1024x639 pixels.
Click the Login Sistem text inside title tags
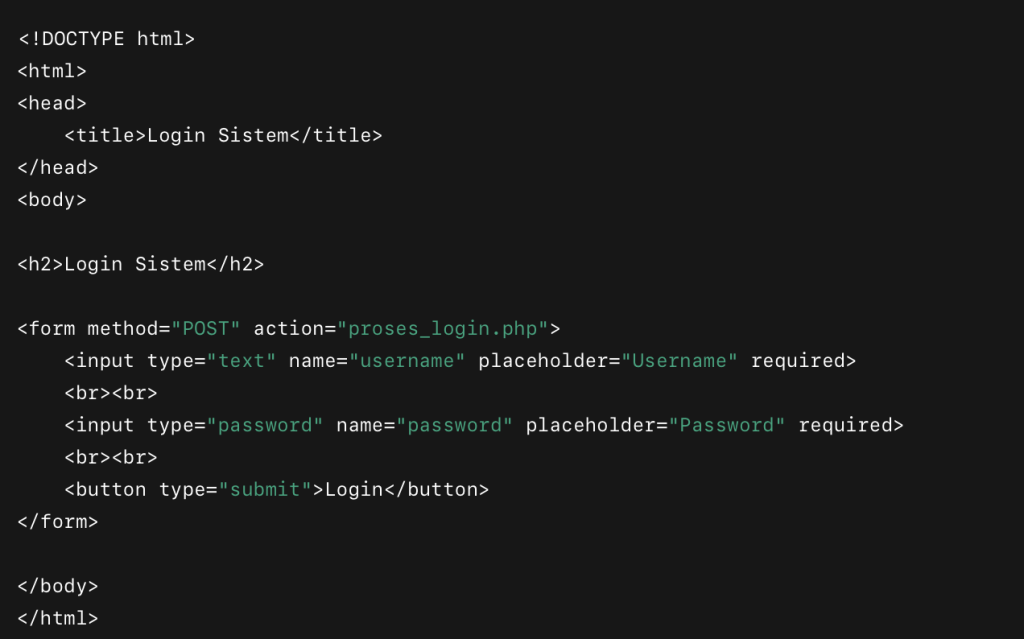tap(217, 135)
